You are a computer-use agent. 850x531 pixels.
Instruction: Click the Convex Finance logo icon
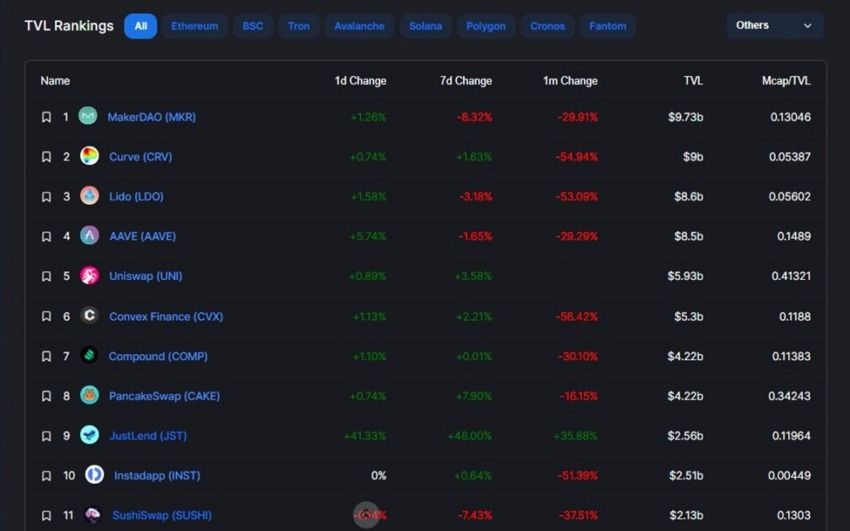tap(89, 315)
